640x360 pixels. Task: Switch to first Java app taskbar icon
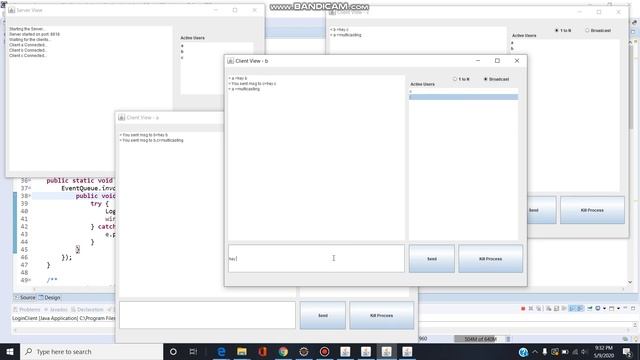[345, 351]
